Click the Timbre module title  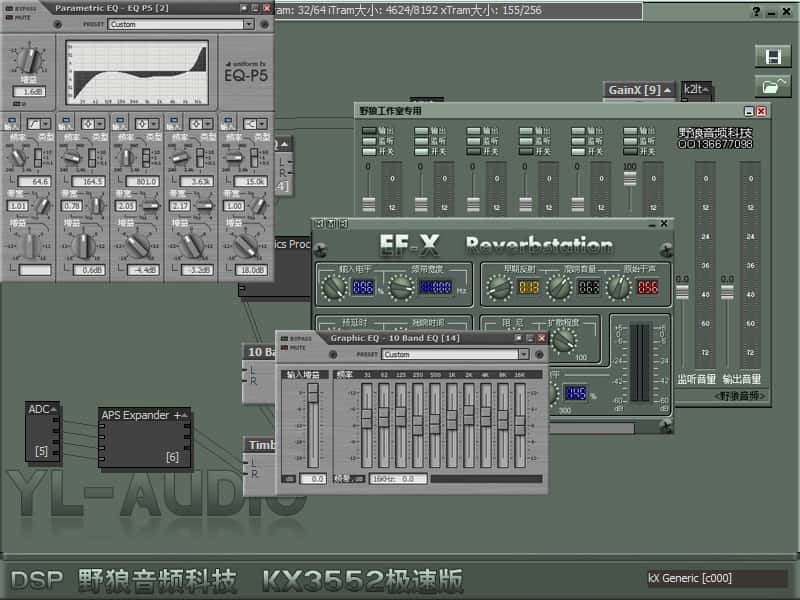click(261, 445)
